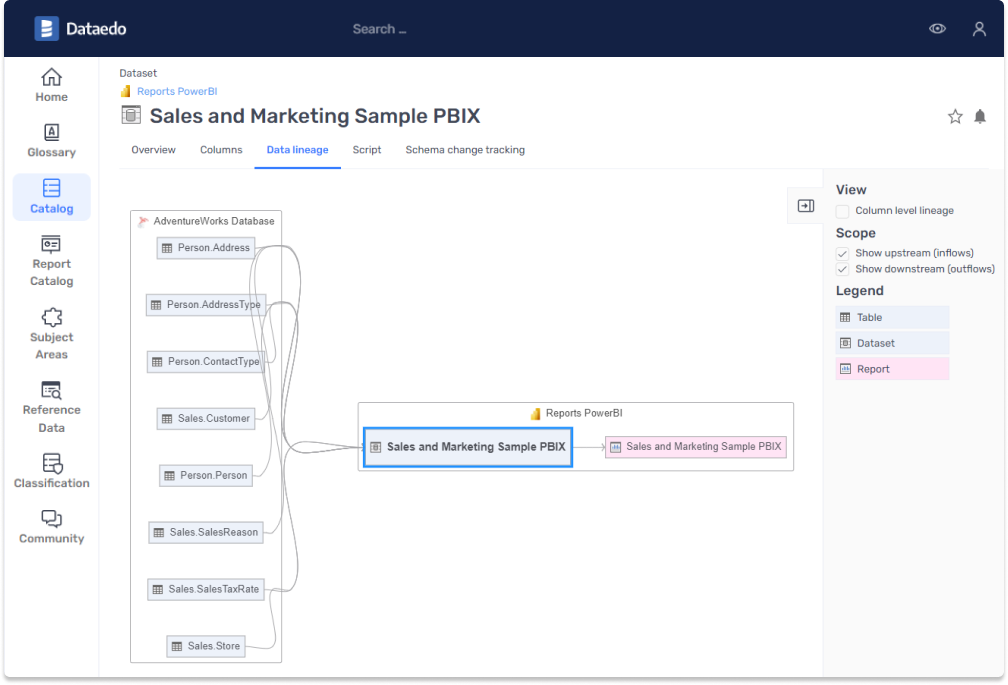Uncheck Show downstream (outflows)
The width and height of the screenshot is (1008, 685).
tap(843, 269)
